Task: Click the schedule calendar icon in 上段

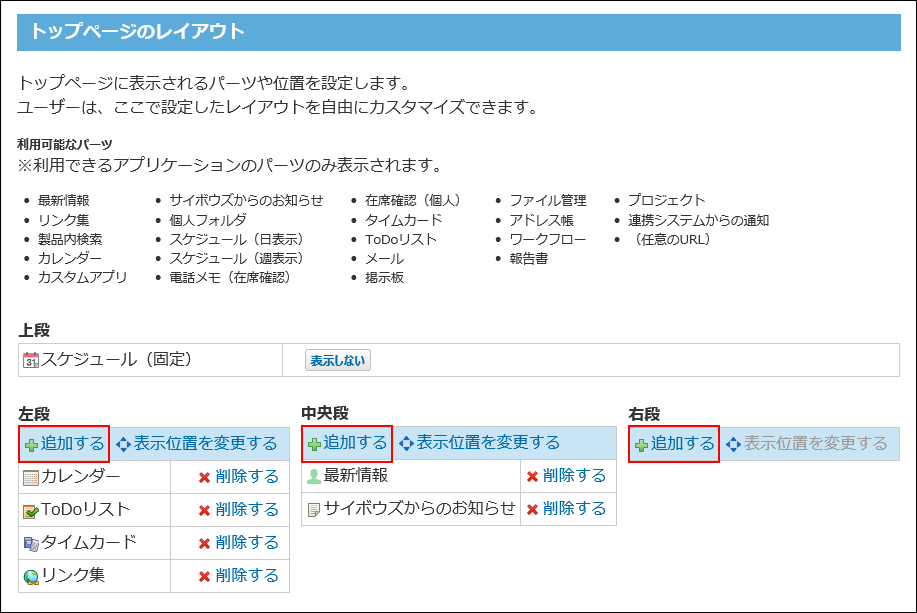Action: [31, 360]
